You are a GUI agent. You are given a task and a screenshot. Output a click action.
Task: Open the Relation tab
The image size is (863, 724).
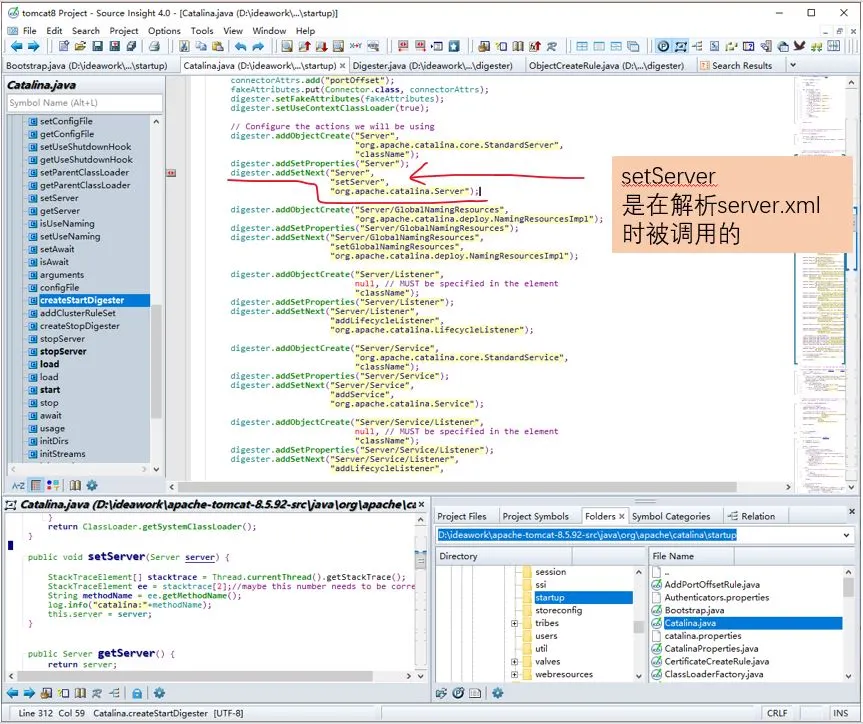pyautogui.click(x=751, y=516)
